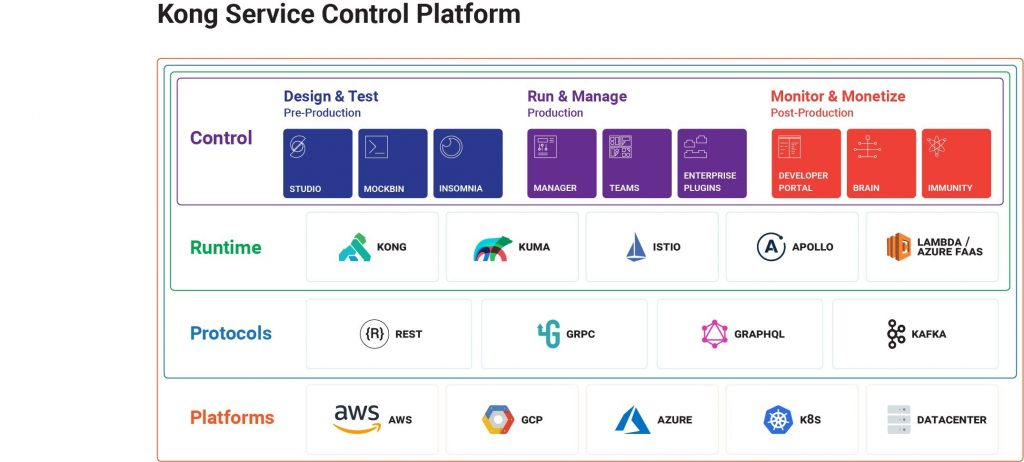The image size is (1024, 462).
Task: Open the Manager tile icon
Action: [x=545, y=146]
